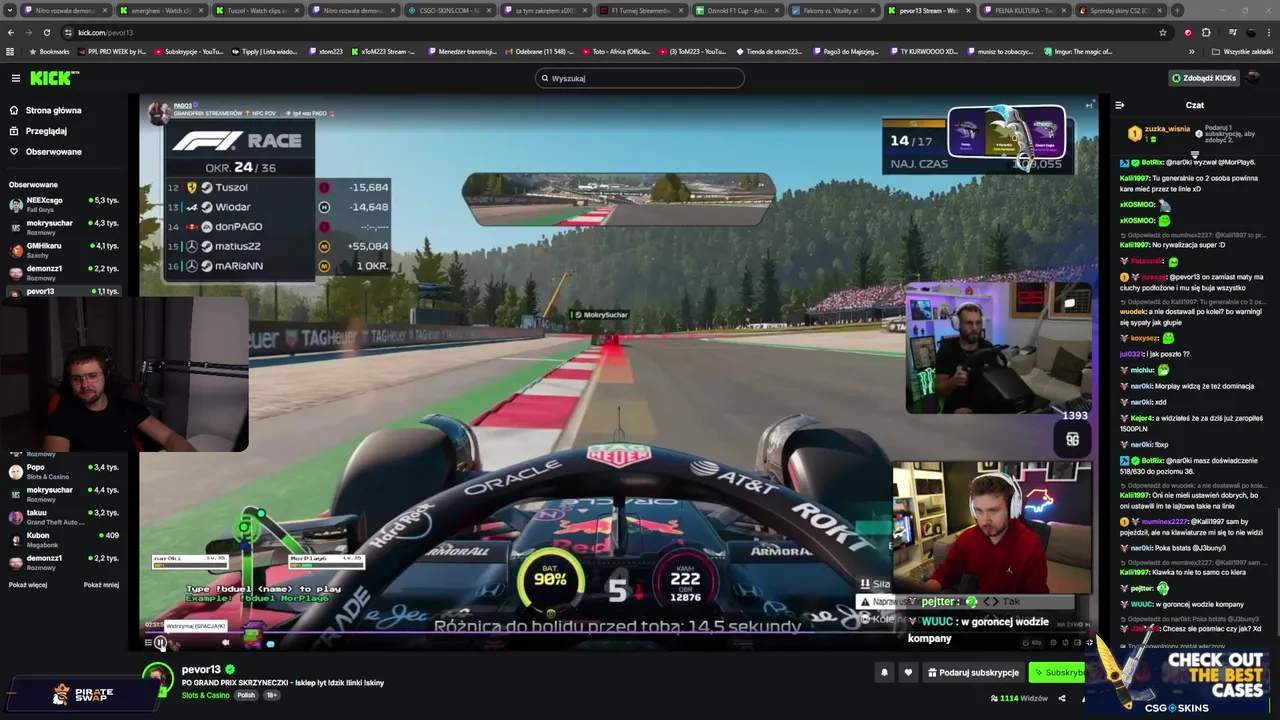This screenshot has height=720, width=1280.
Task: Open GMHikaru channel in followed list
Action: pos(63,249)
